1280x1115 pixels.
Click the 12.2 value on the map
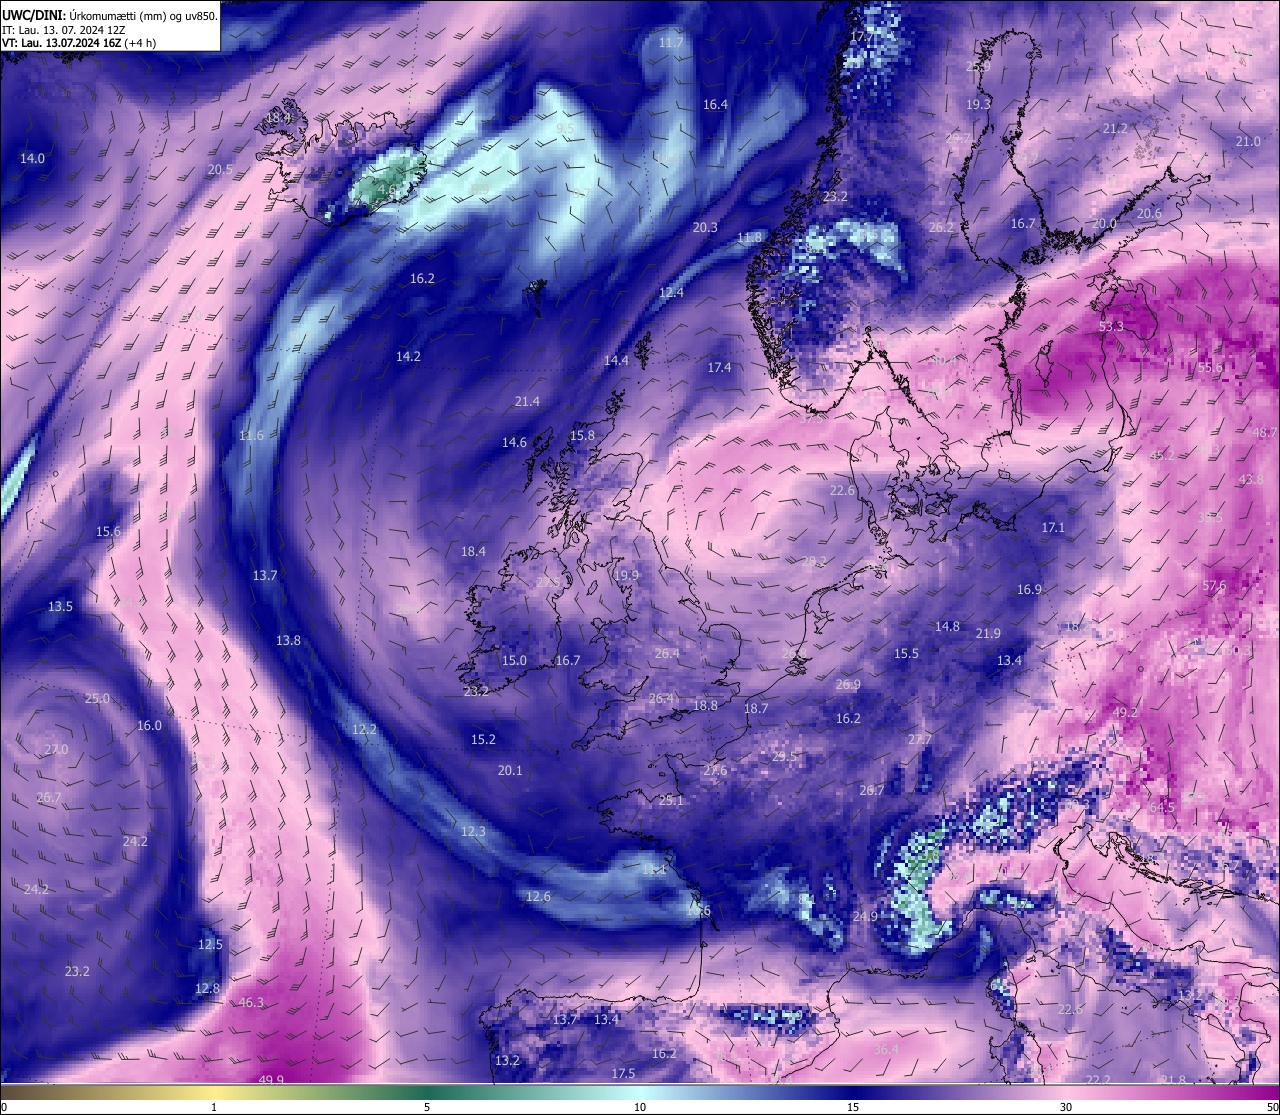tap(364, 729)
